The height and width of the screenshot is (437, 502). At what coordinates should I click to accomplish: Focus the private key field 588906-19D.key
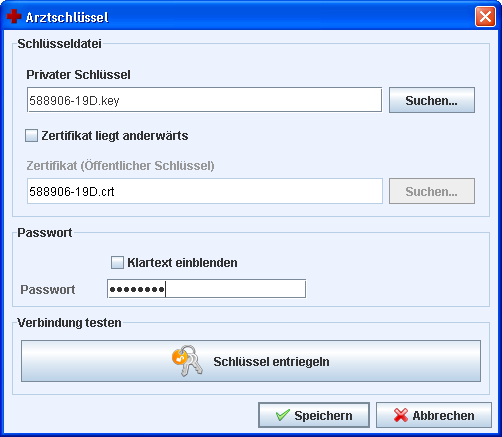click(204, 100)
